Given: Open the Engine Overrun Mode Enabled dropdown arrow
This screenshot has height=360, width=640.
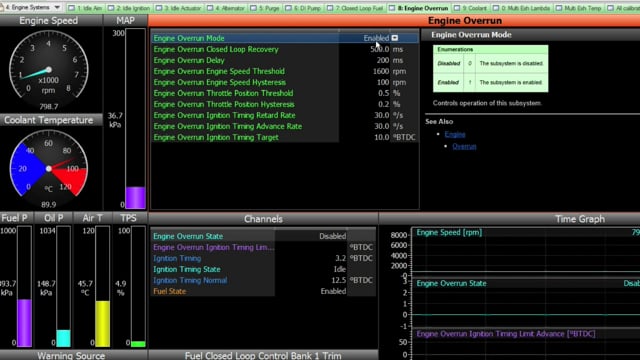Looking at the screenshot, I should tap(395, 38).
